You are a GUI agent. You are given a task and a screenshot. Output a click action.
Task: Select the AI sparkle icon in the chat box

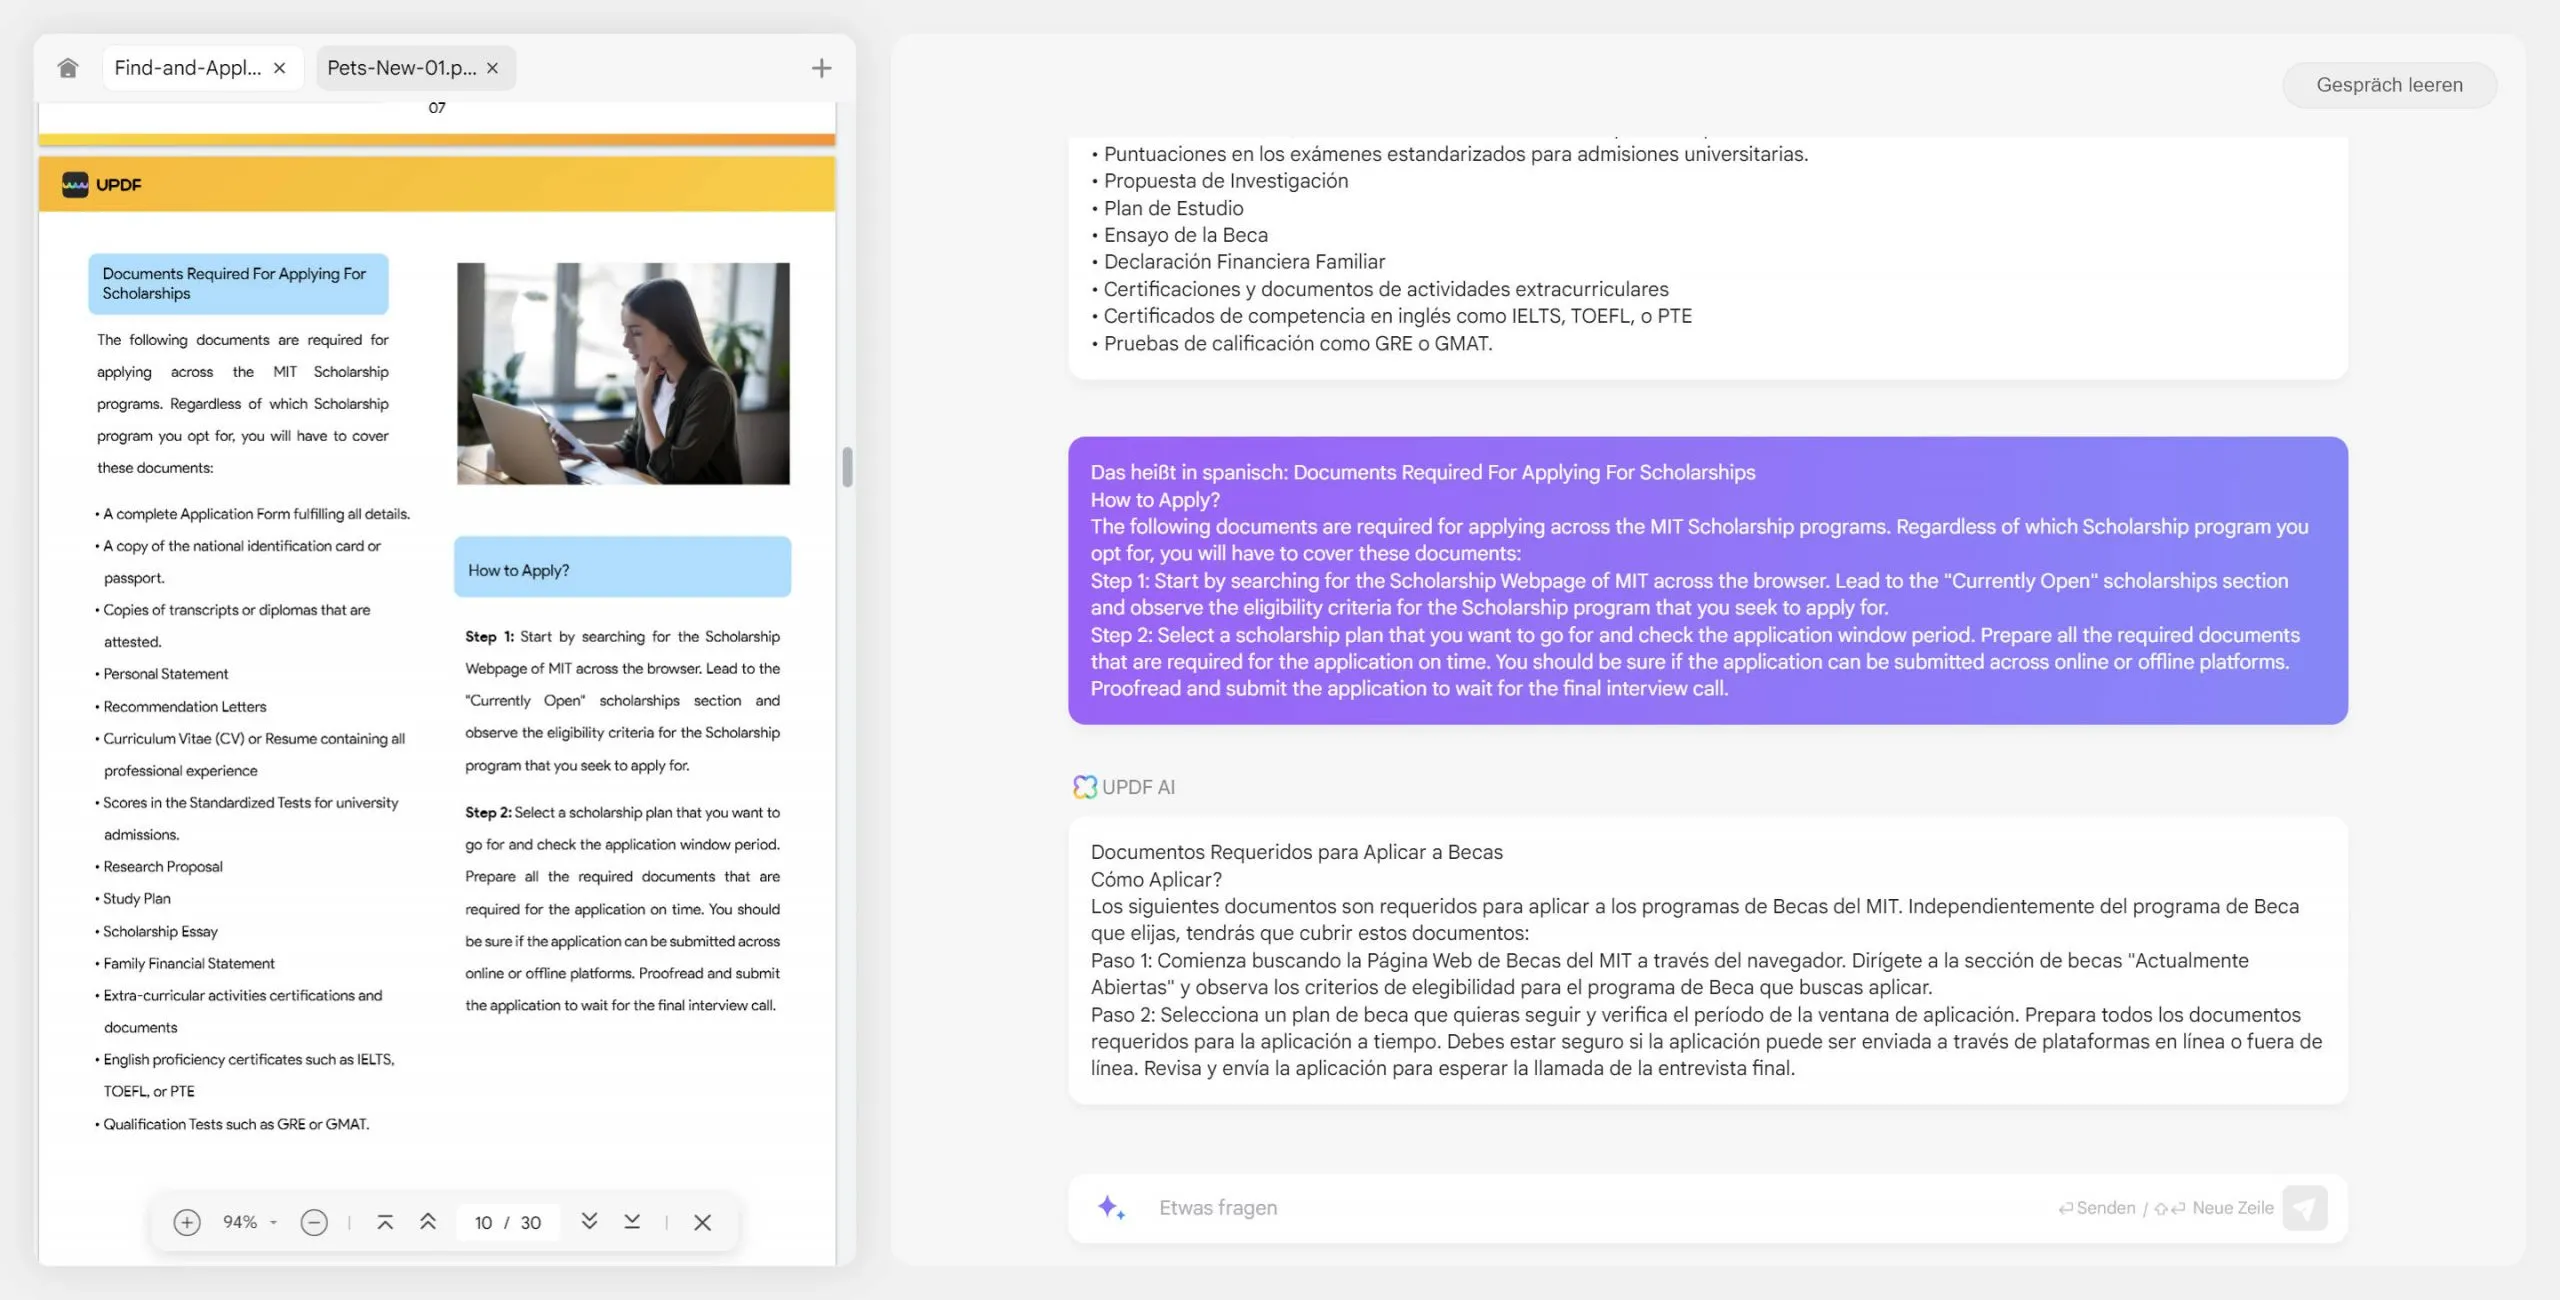click(x=1110, y=1207)
